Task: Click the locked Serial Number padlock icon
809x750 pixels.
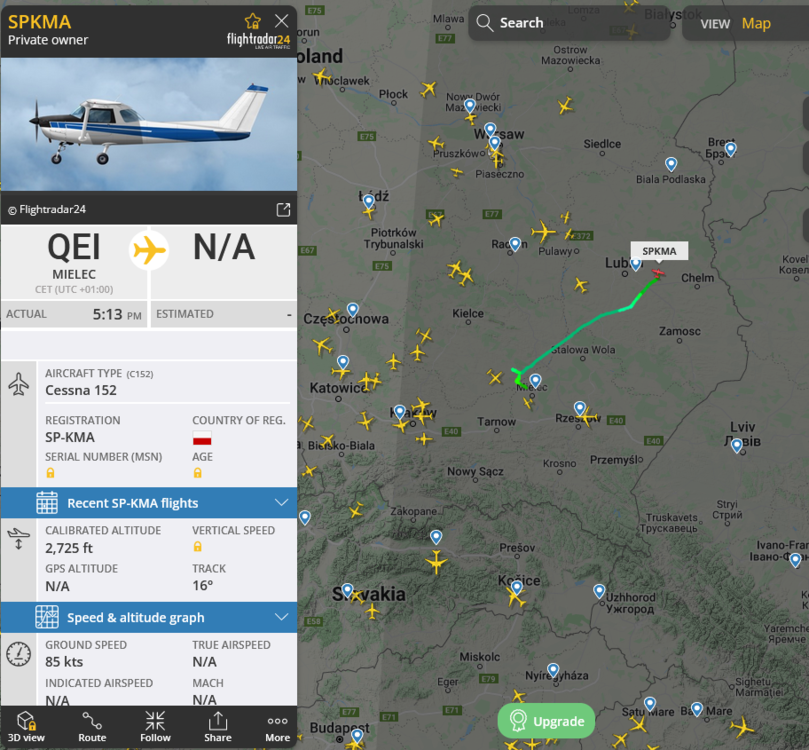Action: pos(51,473)
